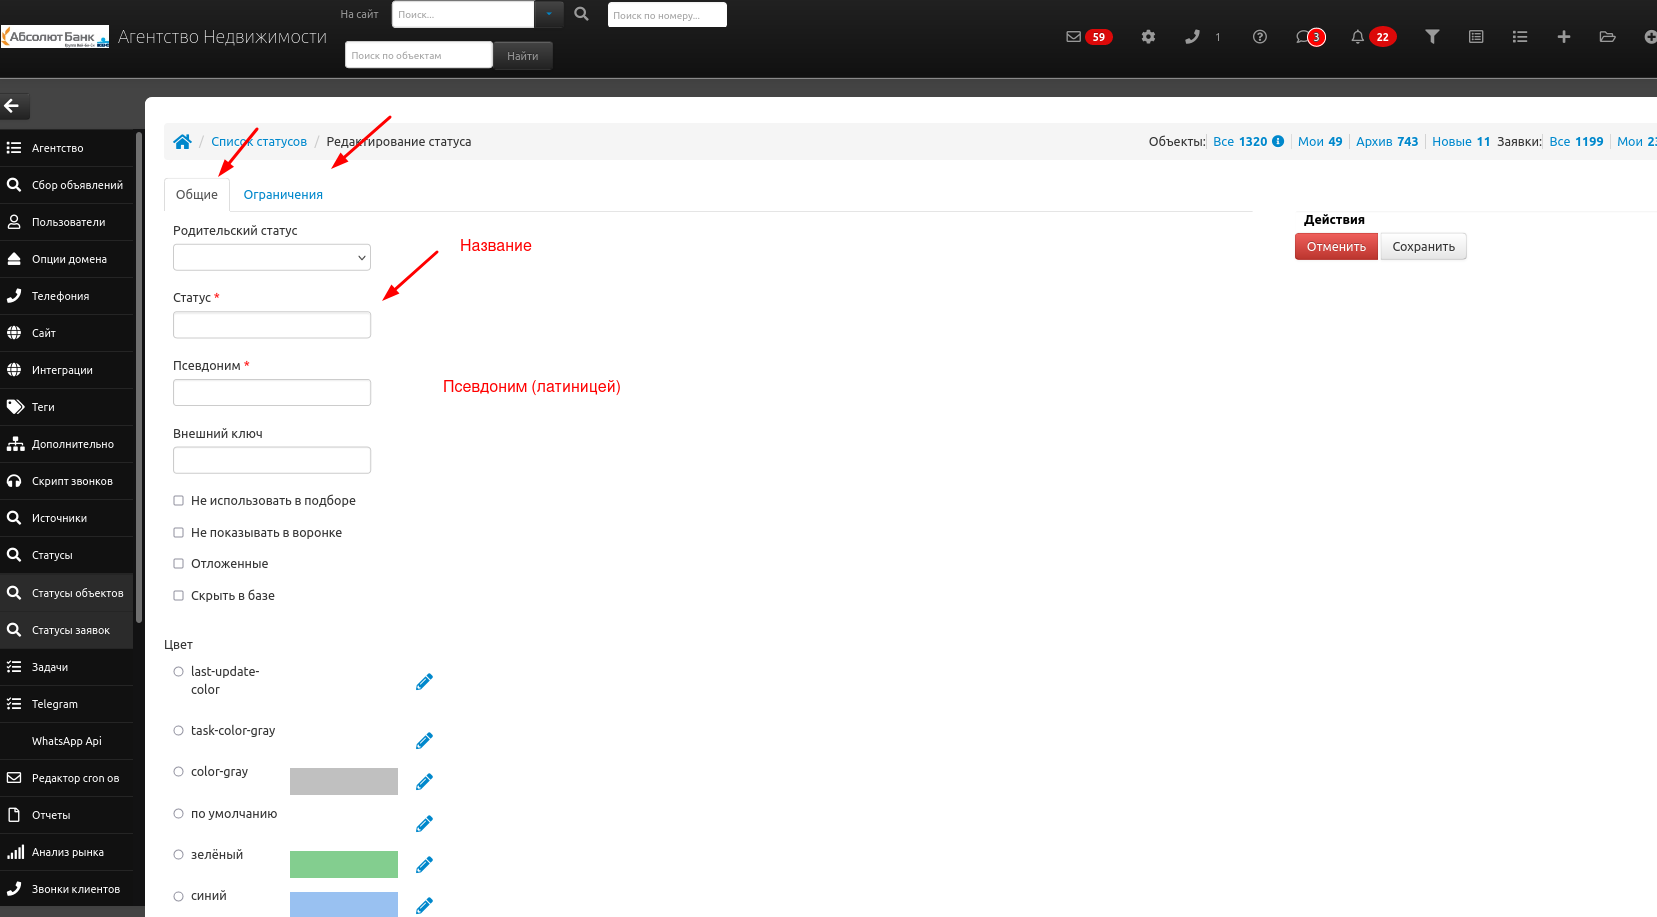The width and height of the screenshot is (1657, 917).
Task: Open Статусы заявок sidebar item
Action: coord(67,630)
